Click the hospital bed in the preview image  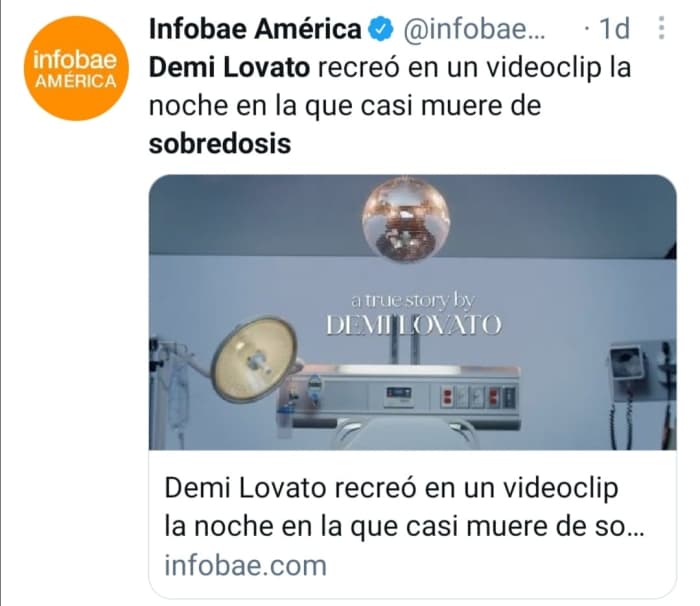(405, 434)
